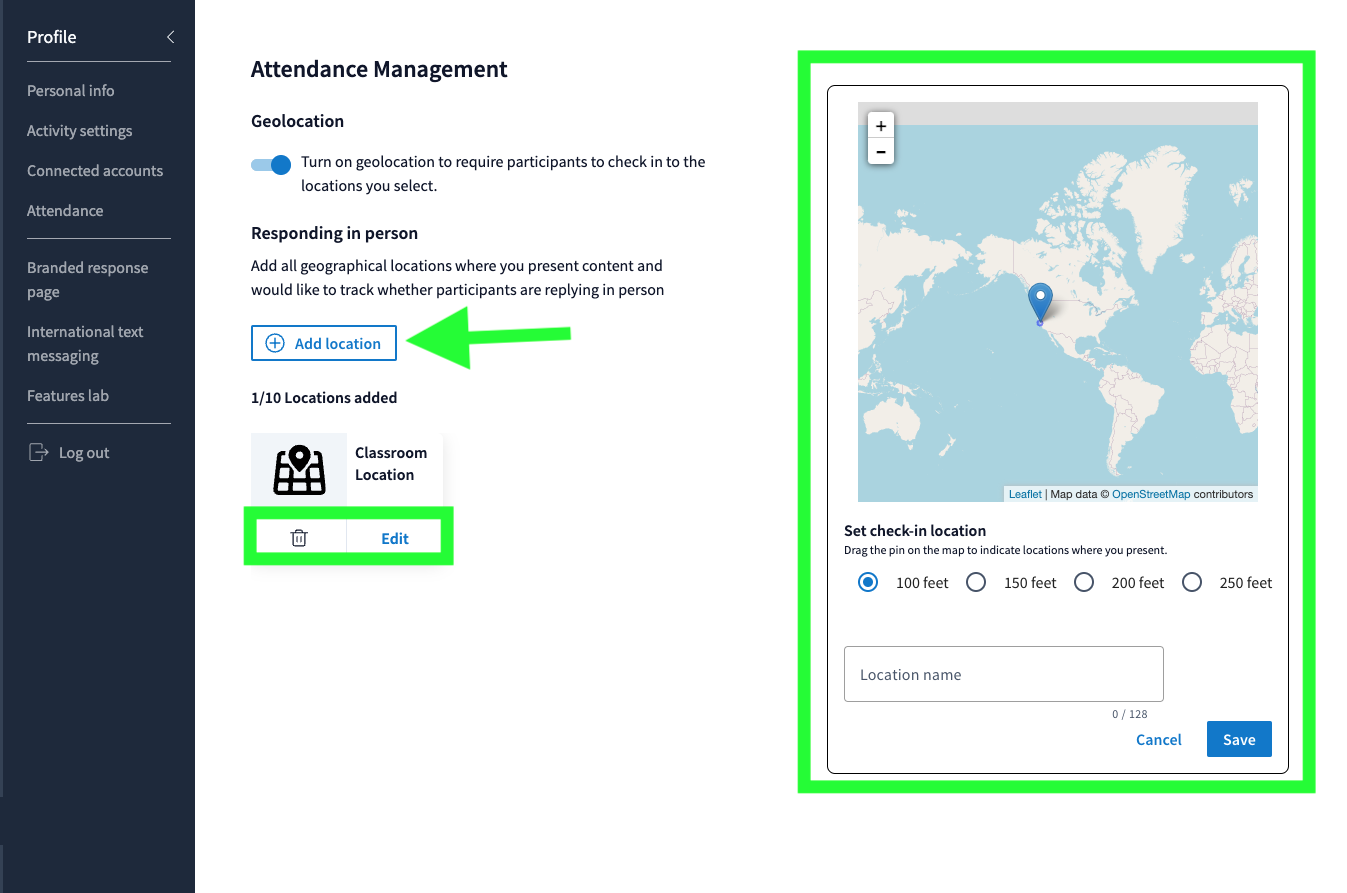
Task: Click the location pin marker on the map
Action: coord(1040,297)
